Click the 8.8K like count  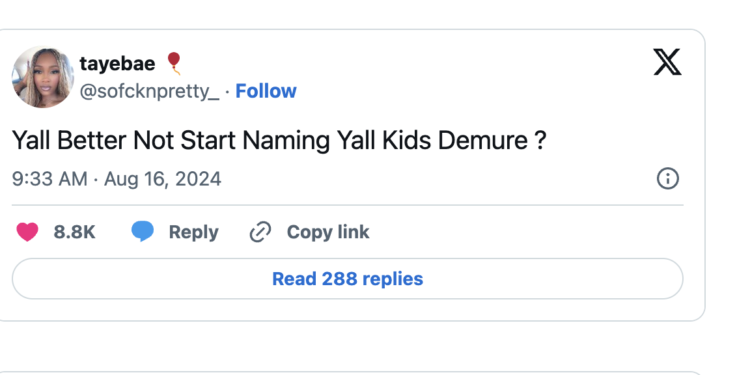75,232
